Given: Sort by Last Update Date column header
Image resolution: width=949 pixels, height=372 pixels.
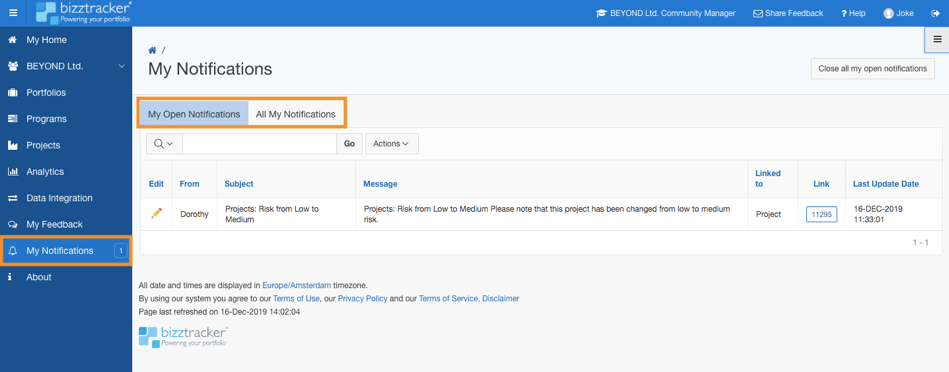Looking at the screenshot, I should [x=885, y=184].
